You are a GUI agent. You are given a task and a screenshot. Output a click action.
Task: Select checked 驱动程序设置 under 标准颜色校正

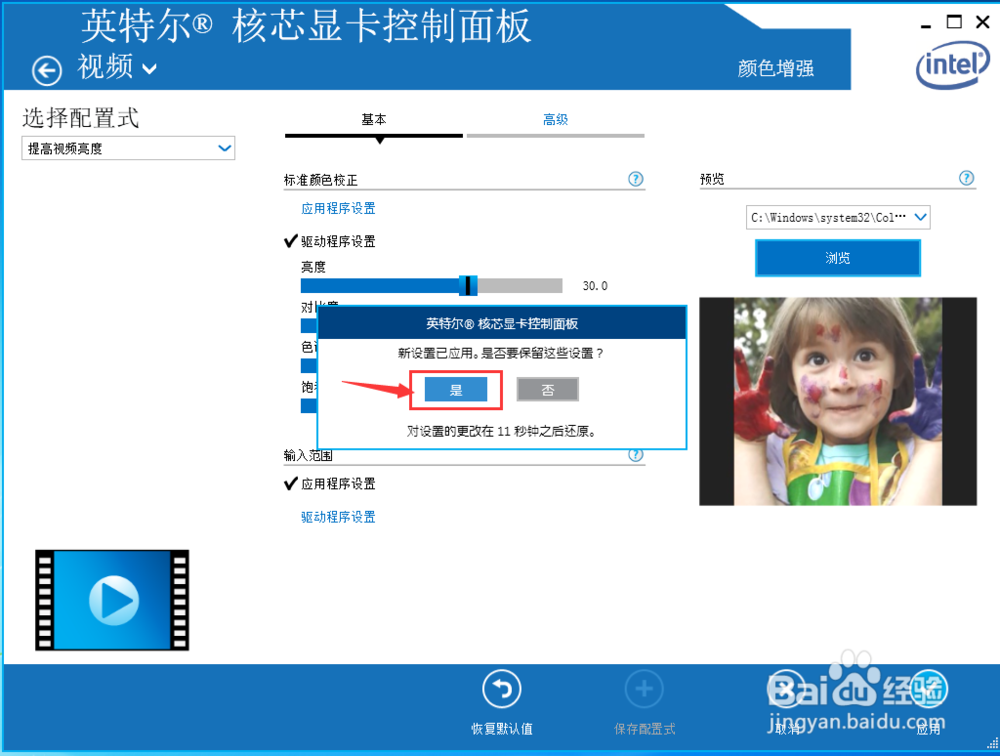pyautogui.click(x=330, y=241)
